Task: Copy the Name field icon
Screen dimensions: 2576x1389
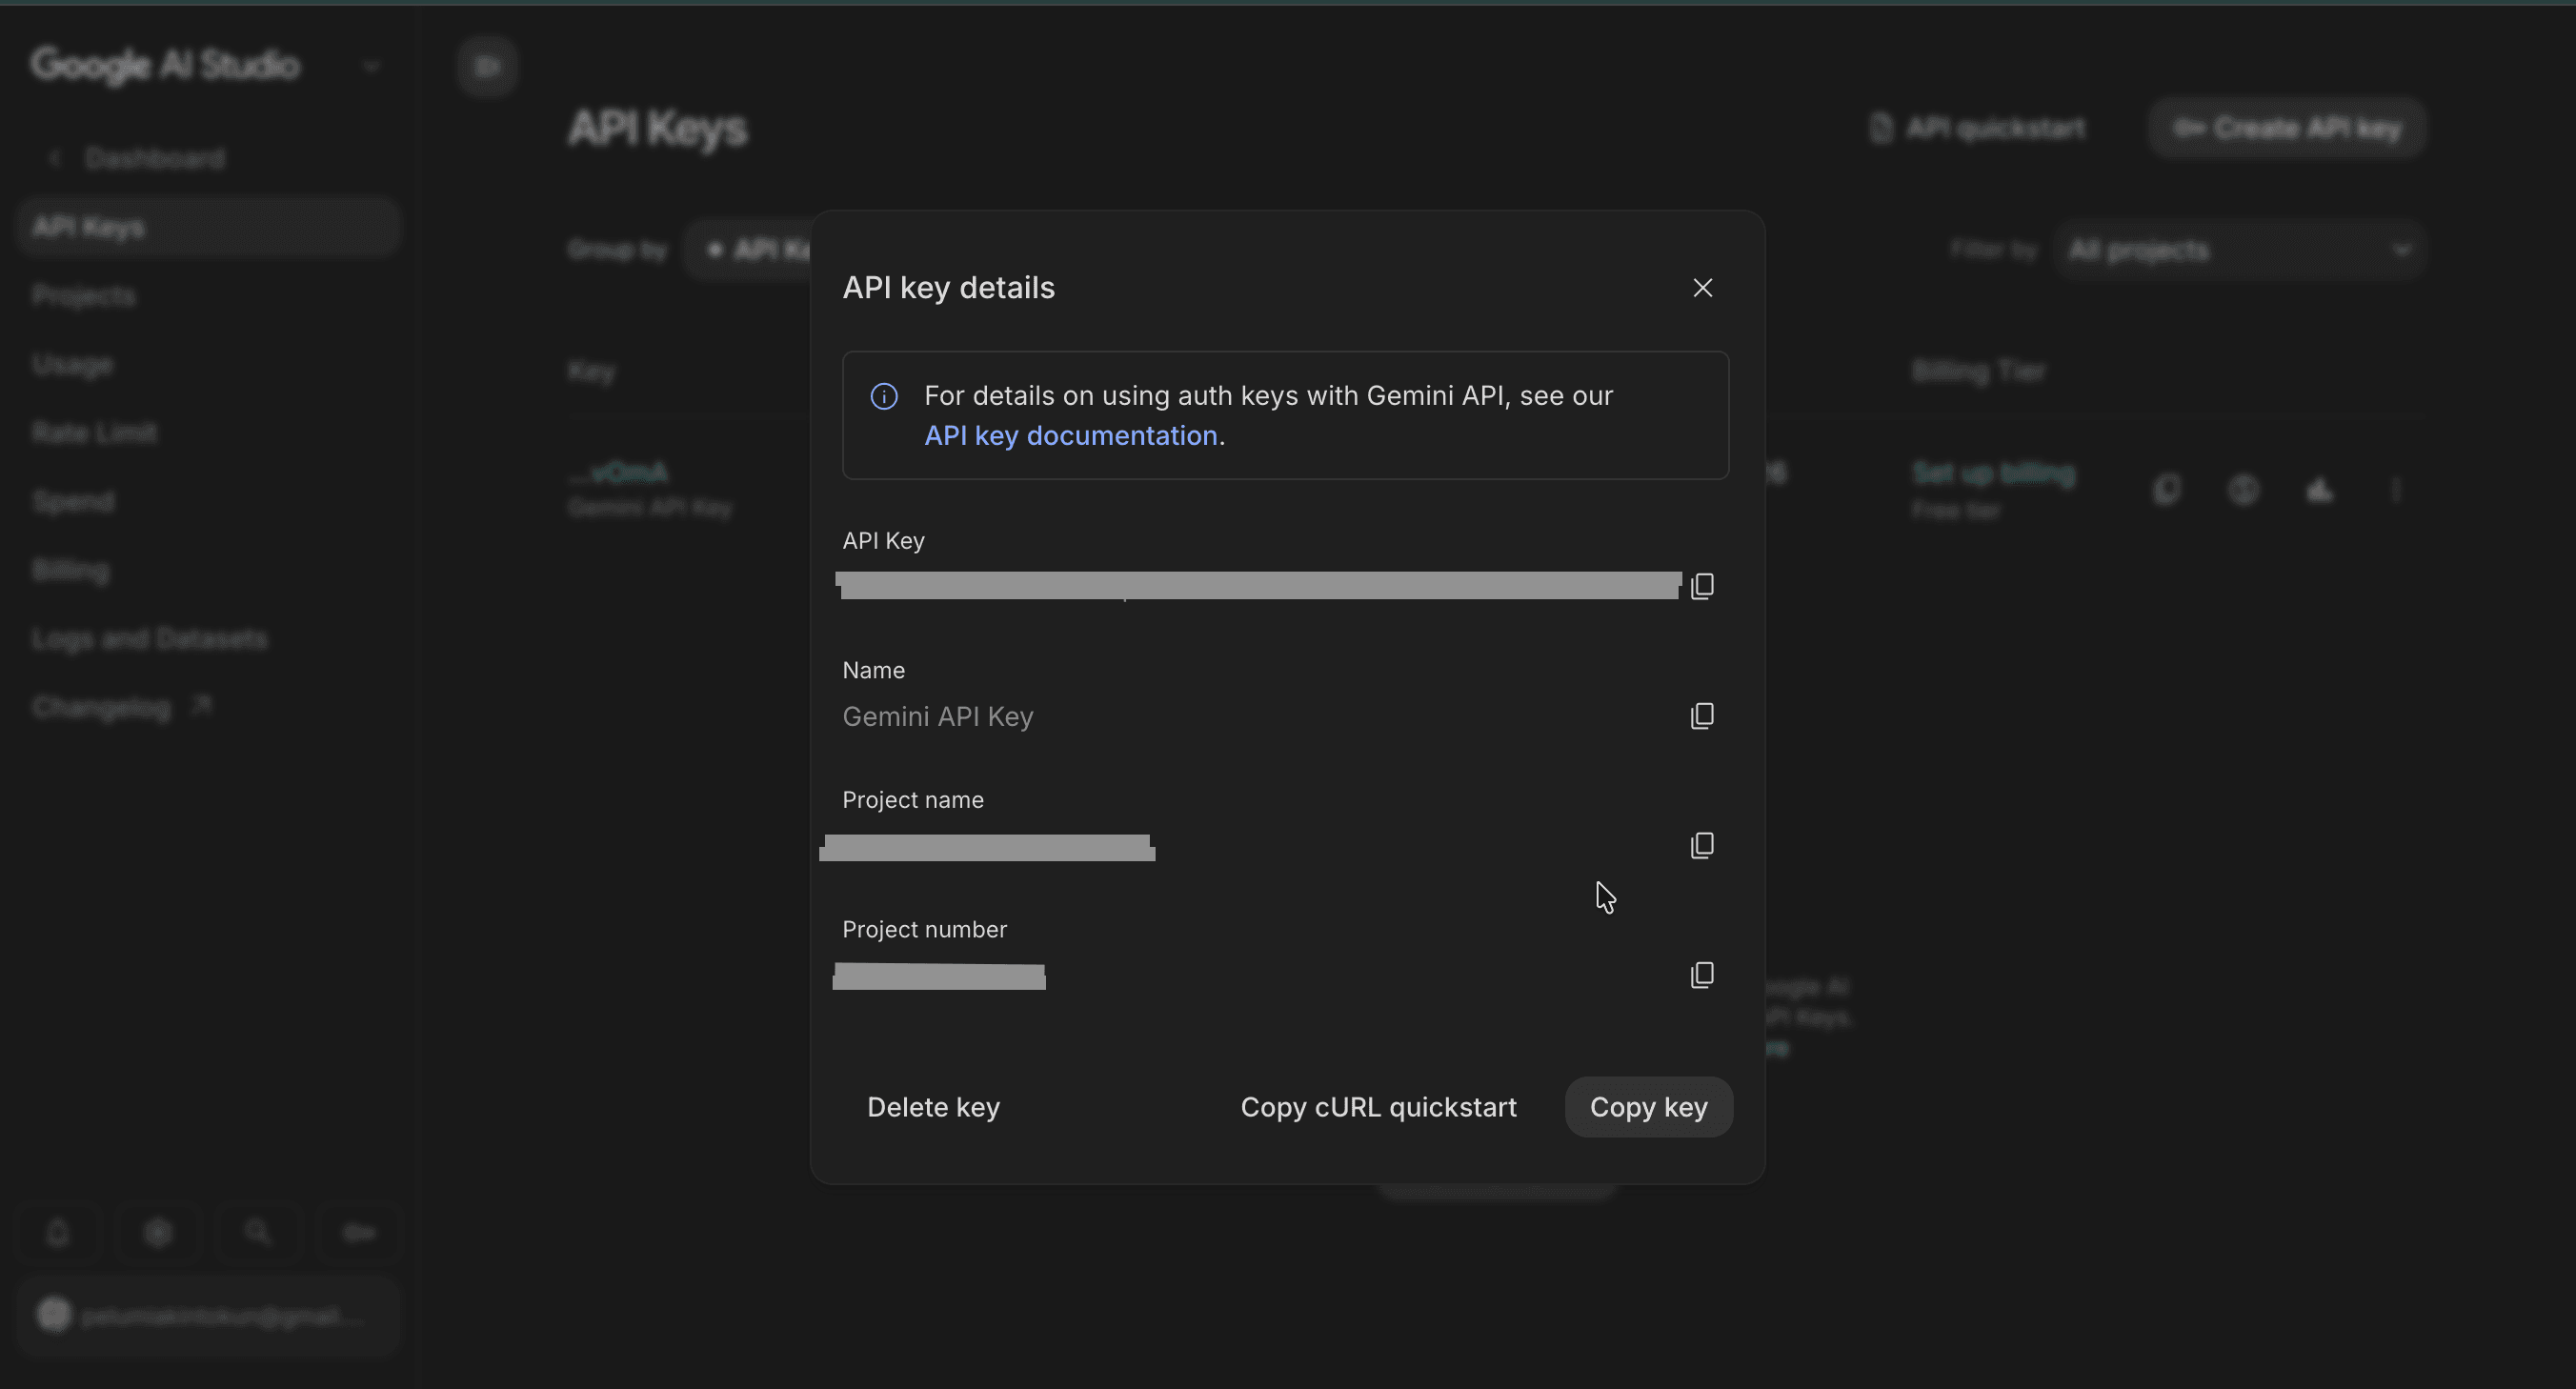Action: [x=1702, y=716]
